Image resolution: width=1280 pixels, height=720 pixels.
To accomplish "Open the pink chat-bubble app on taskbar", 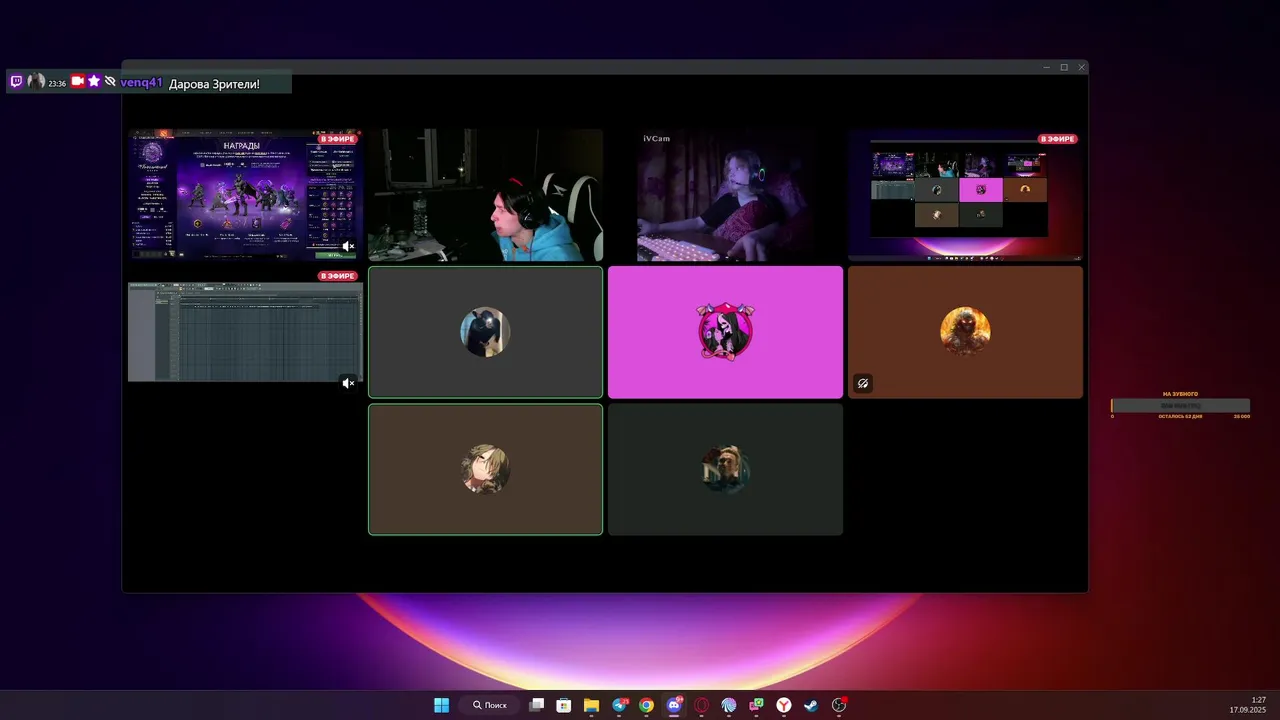I will tap(757, 705).
